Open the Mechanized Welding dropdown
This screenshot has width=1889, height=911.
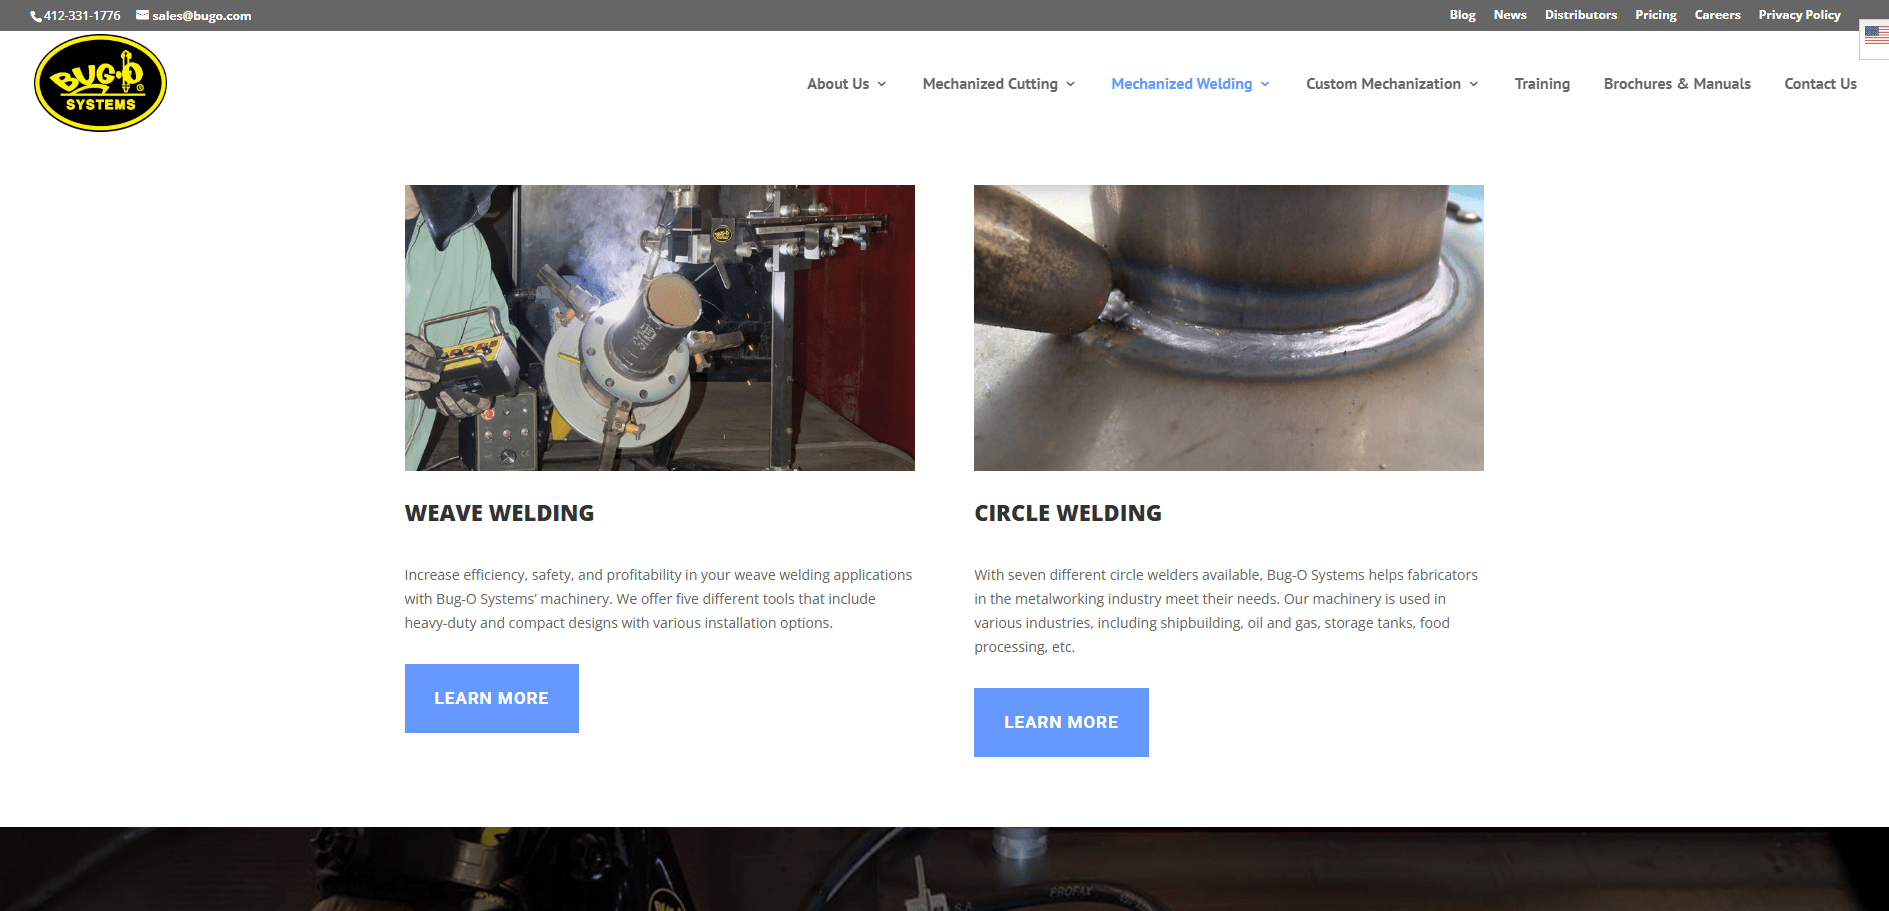(1190, 84)
